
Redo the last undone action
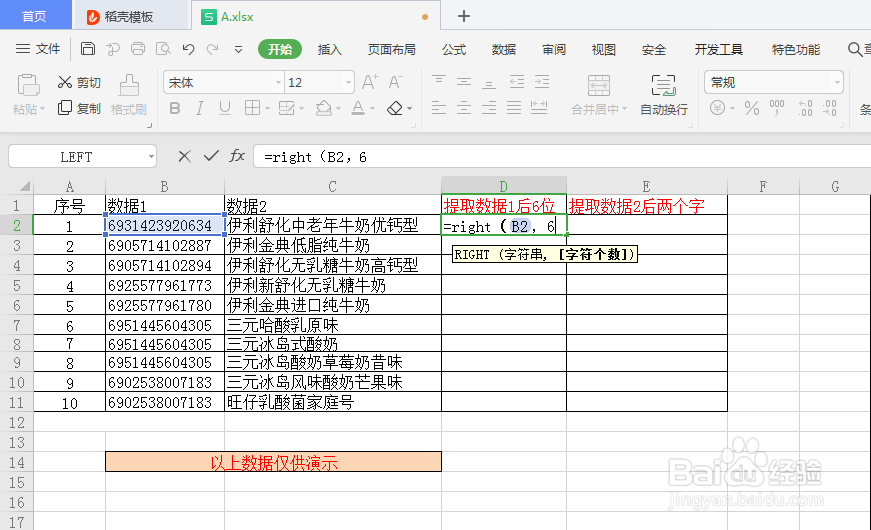pos(212,49)
